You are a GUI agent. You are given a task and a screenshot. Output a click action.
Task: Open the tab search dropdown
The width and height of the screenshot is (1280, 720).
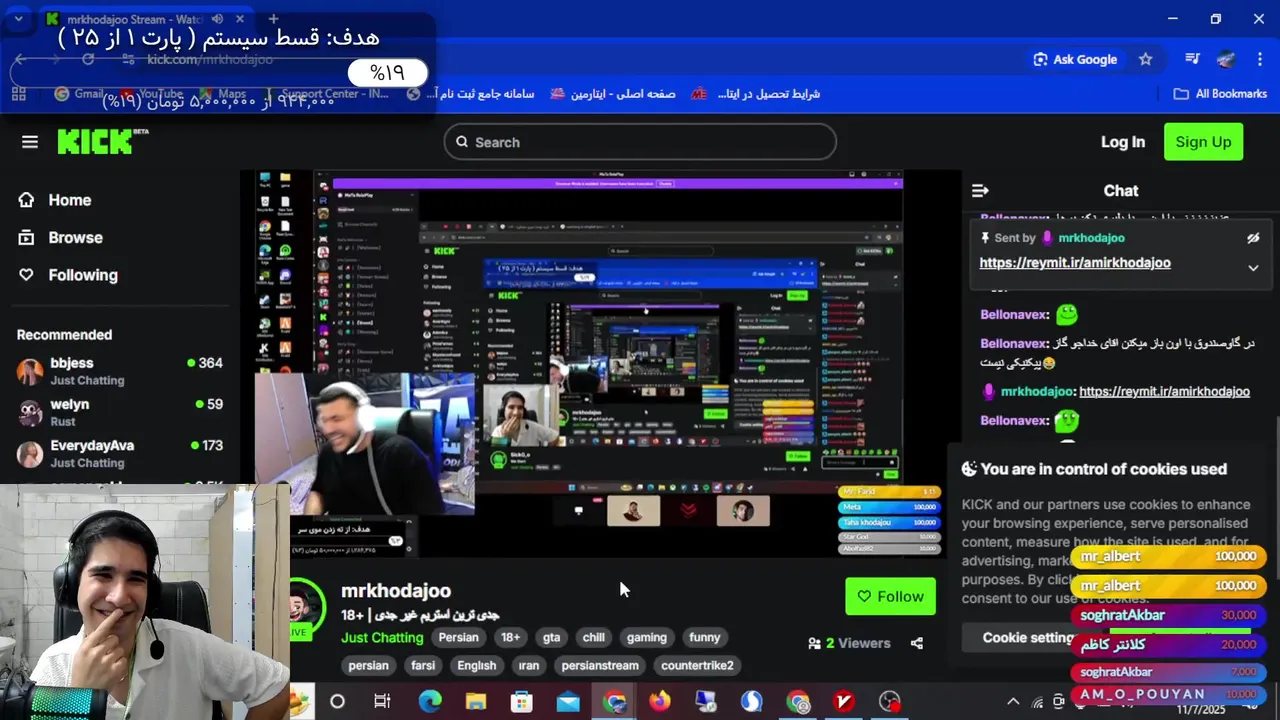pos(18,19)
